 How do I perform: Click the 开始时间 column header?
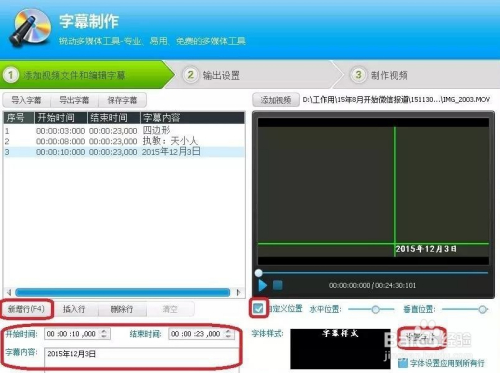pyautogui.click(x=61, y=118)
